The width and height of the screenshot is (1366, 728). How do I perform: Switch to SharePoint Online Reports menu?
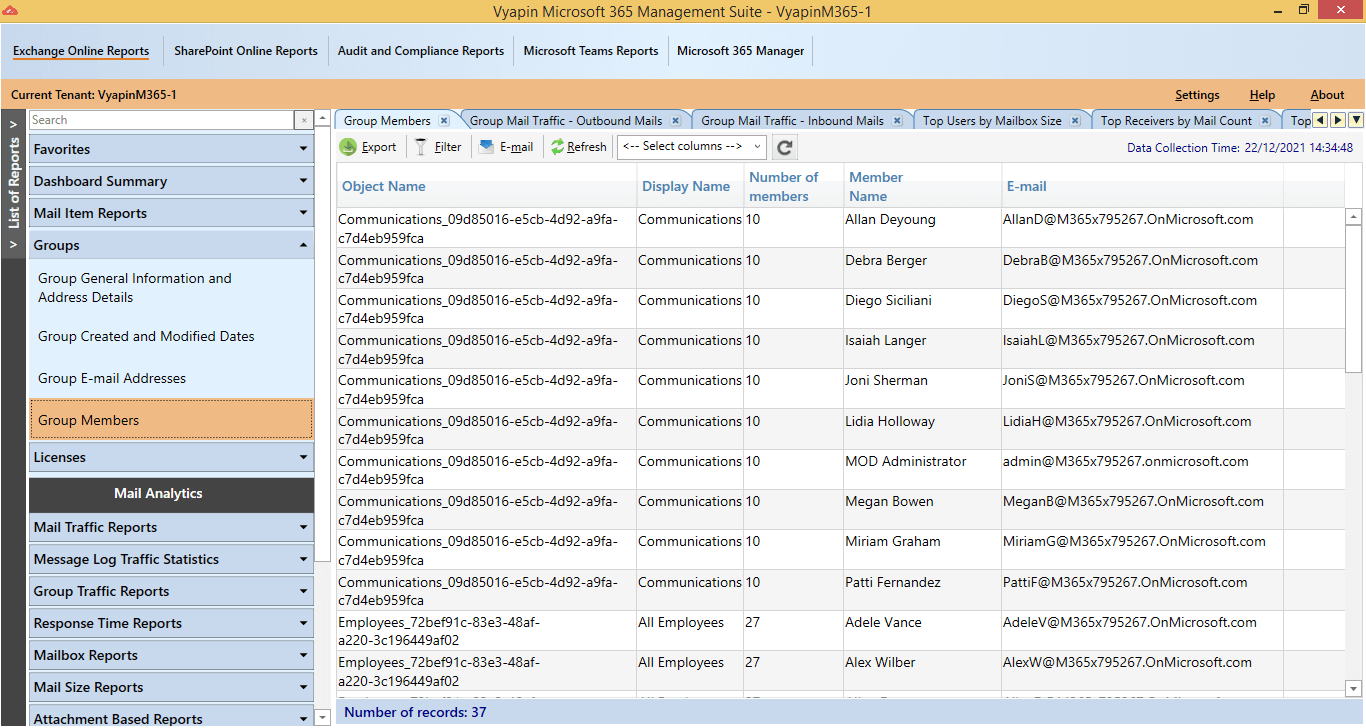(x=246, y=51)
